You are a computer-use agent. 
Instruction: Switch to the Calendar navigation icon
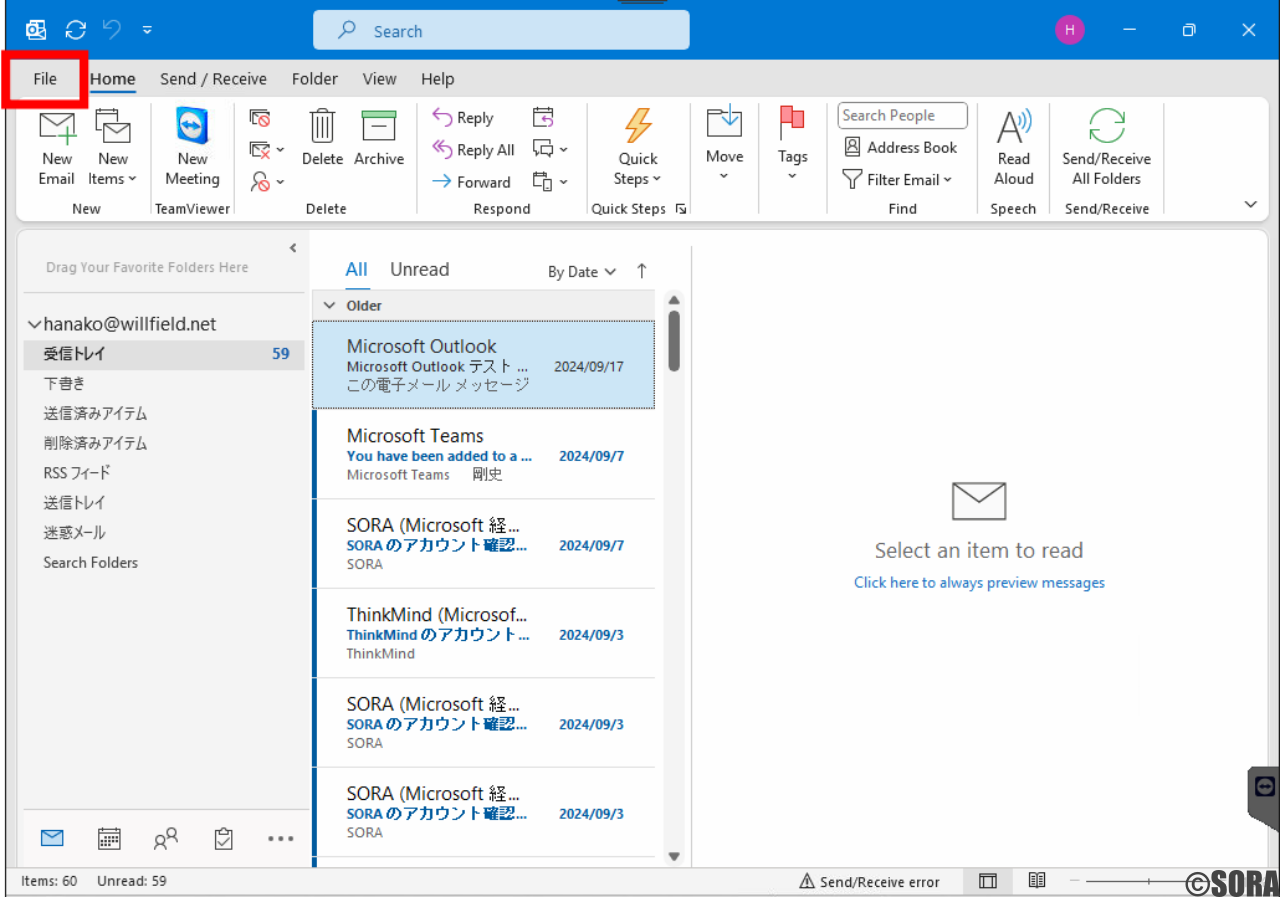[109, 838]
